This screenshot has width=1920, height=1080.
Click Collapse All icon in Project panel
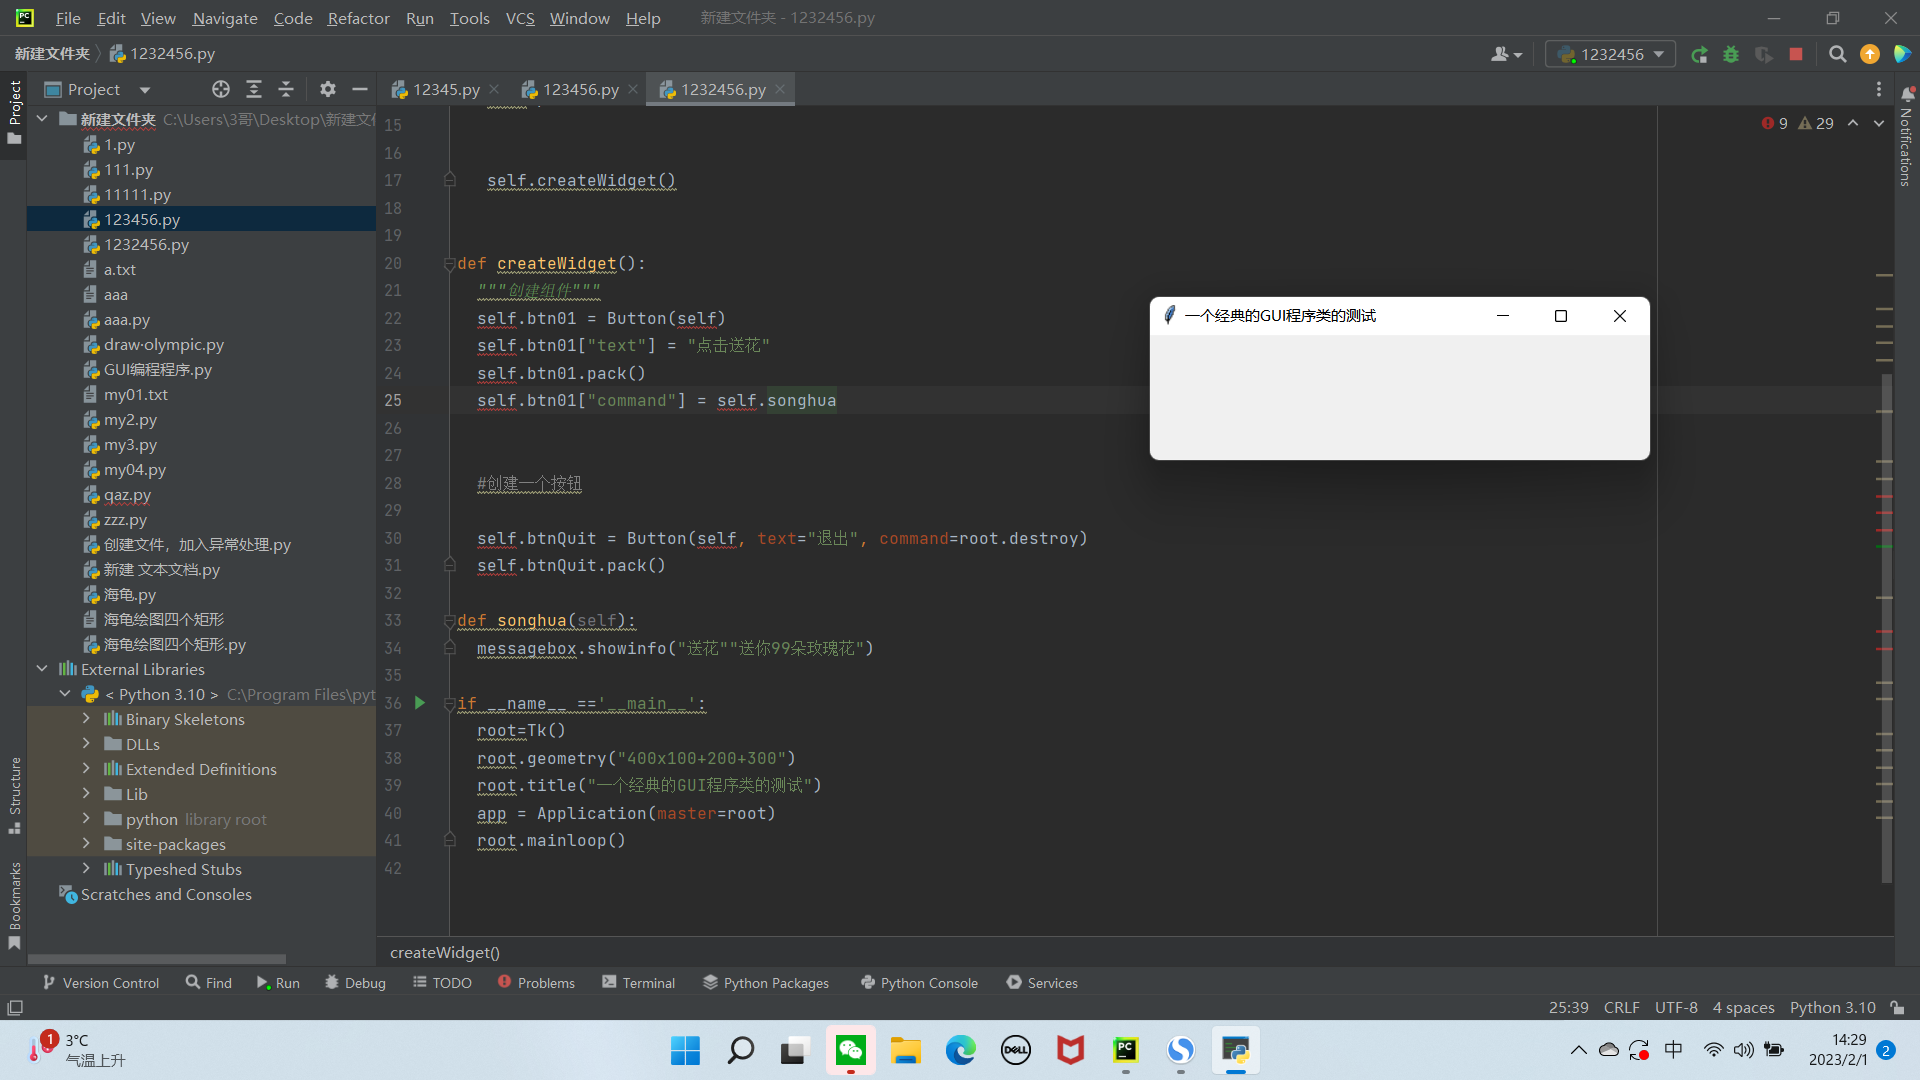pos(286,90)
